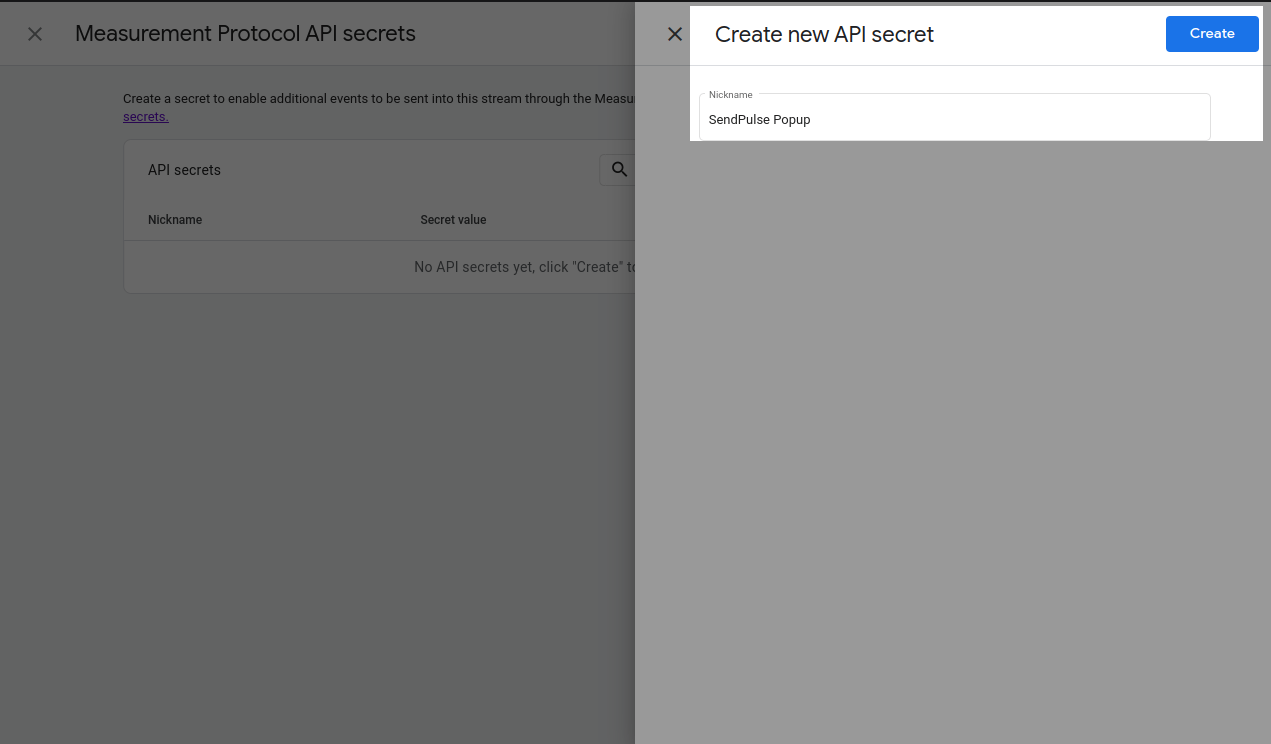Viewport: 1271px width, 744px height.
Task: Click the Nickname column header
Action: (175, 220)
